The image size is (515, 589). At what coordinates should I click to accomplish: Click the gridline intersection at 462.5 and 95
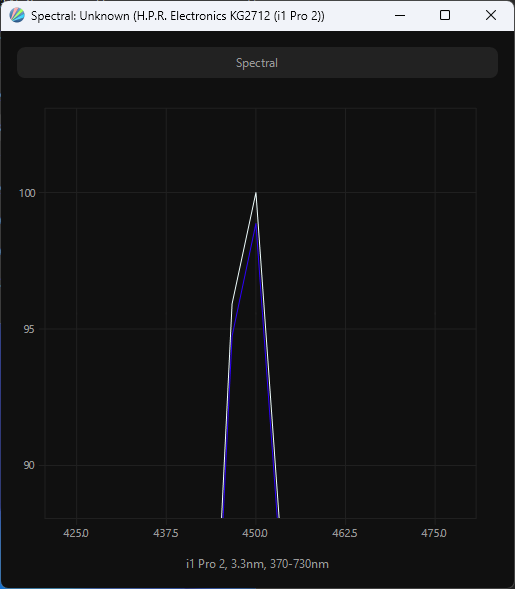(x=345, y=329)
